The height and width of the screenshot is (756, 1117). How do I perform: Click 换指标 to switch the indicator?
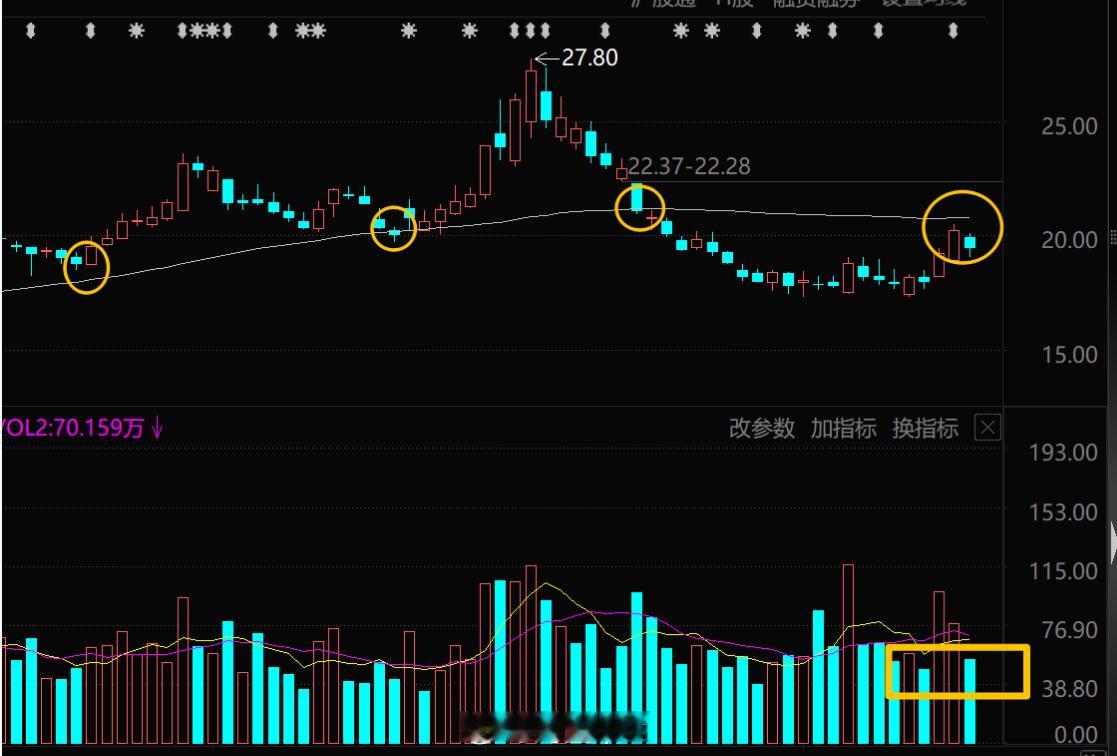click(x=925, y=428)
